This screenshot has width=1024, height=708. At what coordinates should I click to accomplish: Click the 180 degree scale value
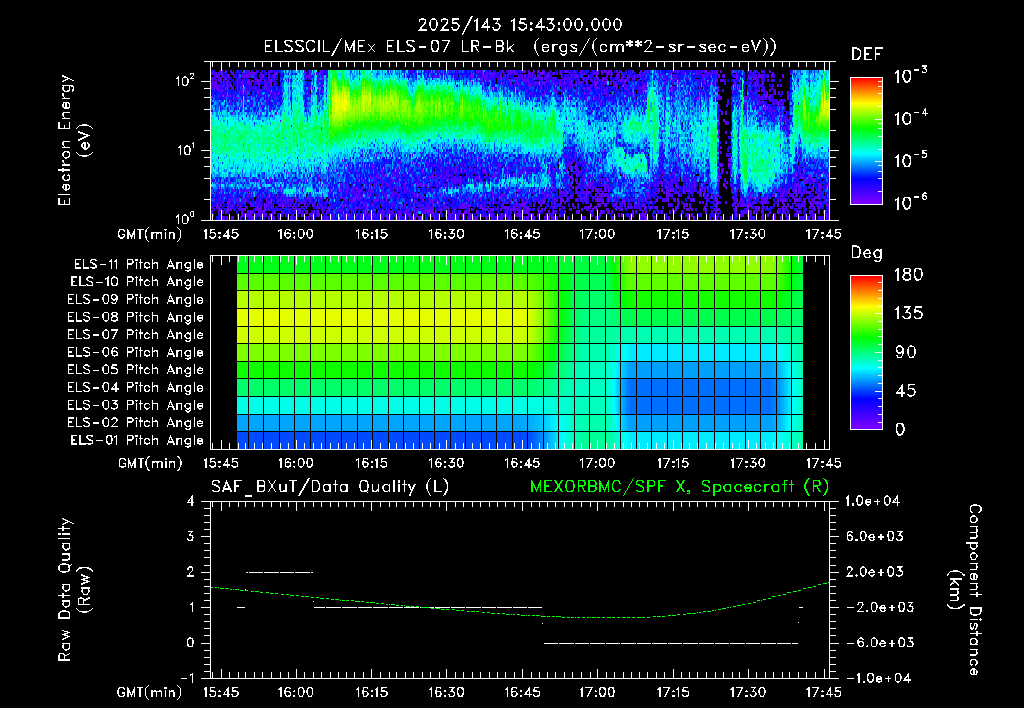tap(908, 275)
